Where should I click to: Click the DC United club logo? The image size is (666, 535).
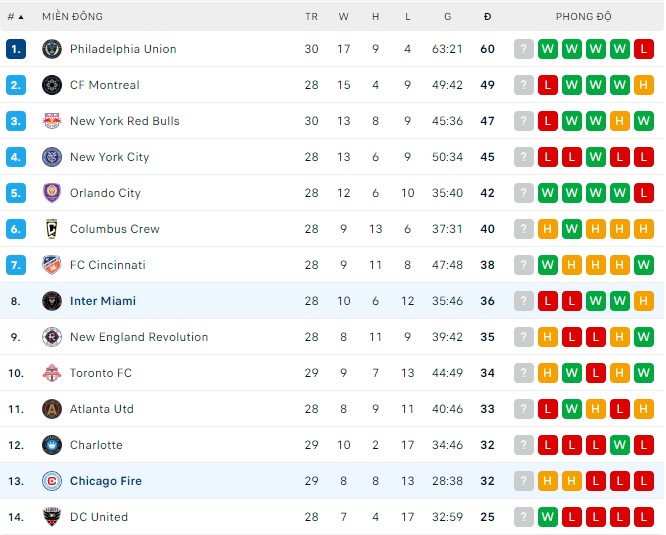(52, 517)
